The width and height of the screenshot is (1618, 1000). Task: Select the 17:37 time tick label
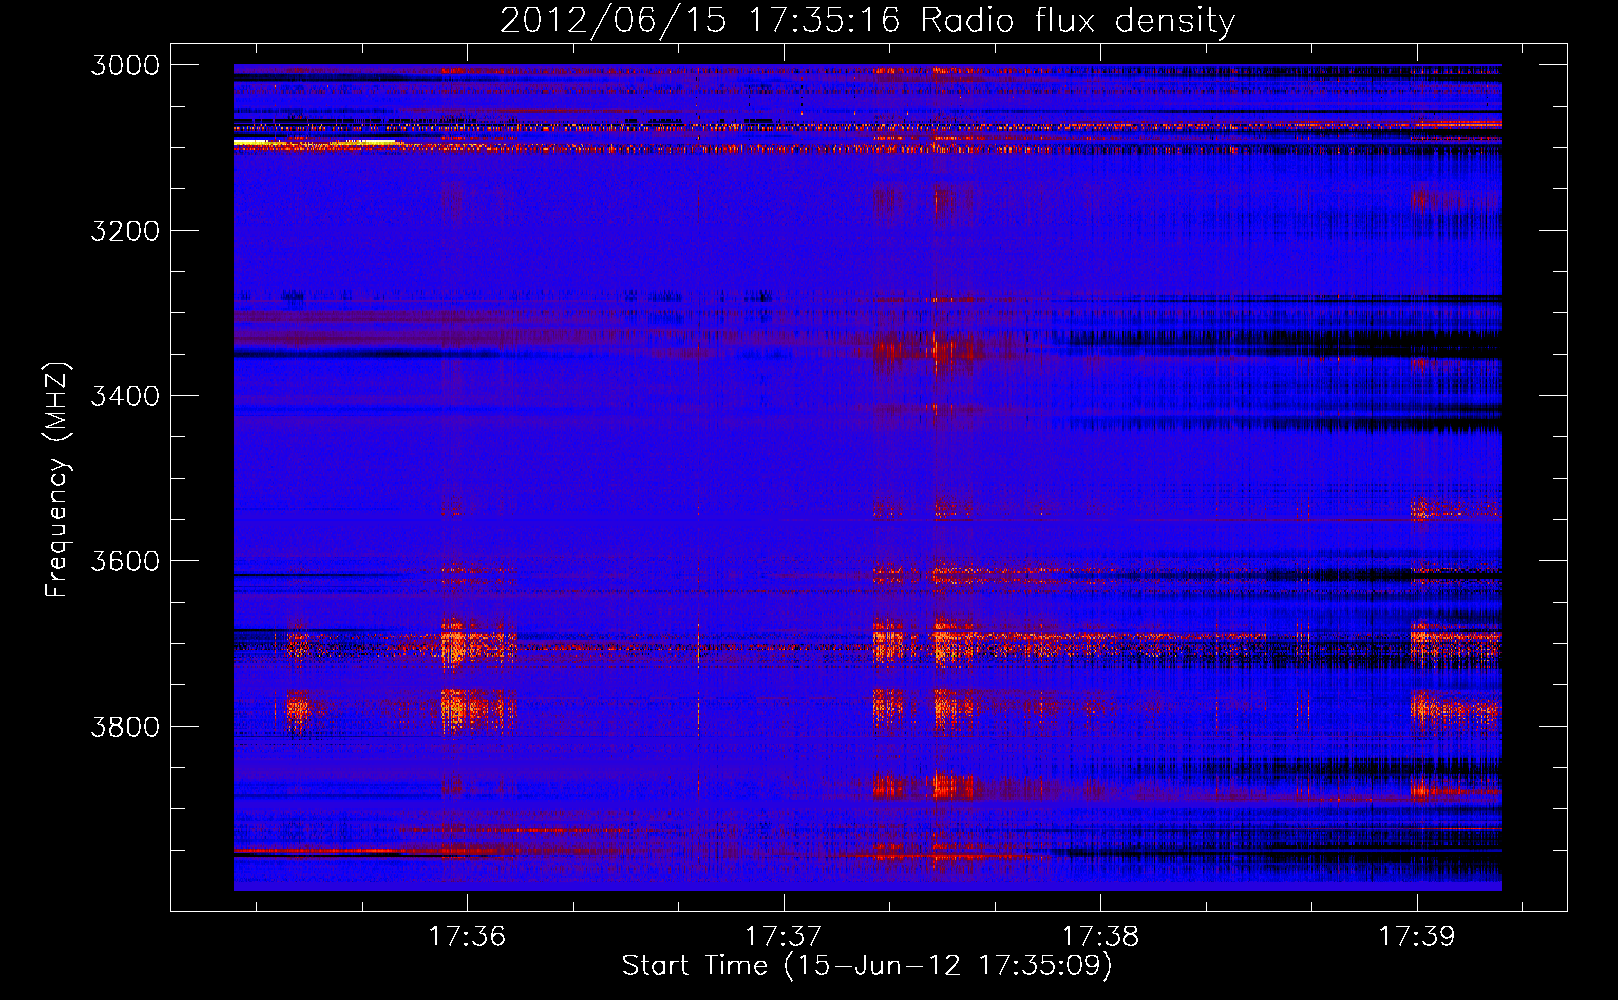click(x=783, y=936)
